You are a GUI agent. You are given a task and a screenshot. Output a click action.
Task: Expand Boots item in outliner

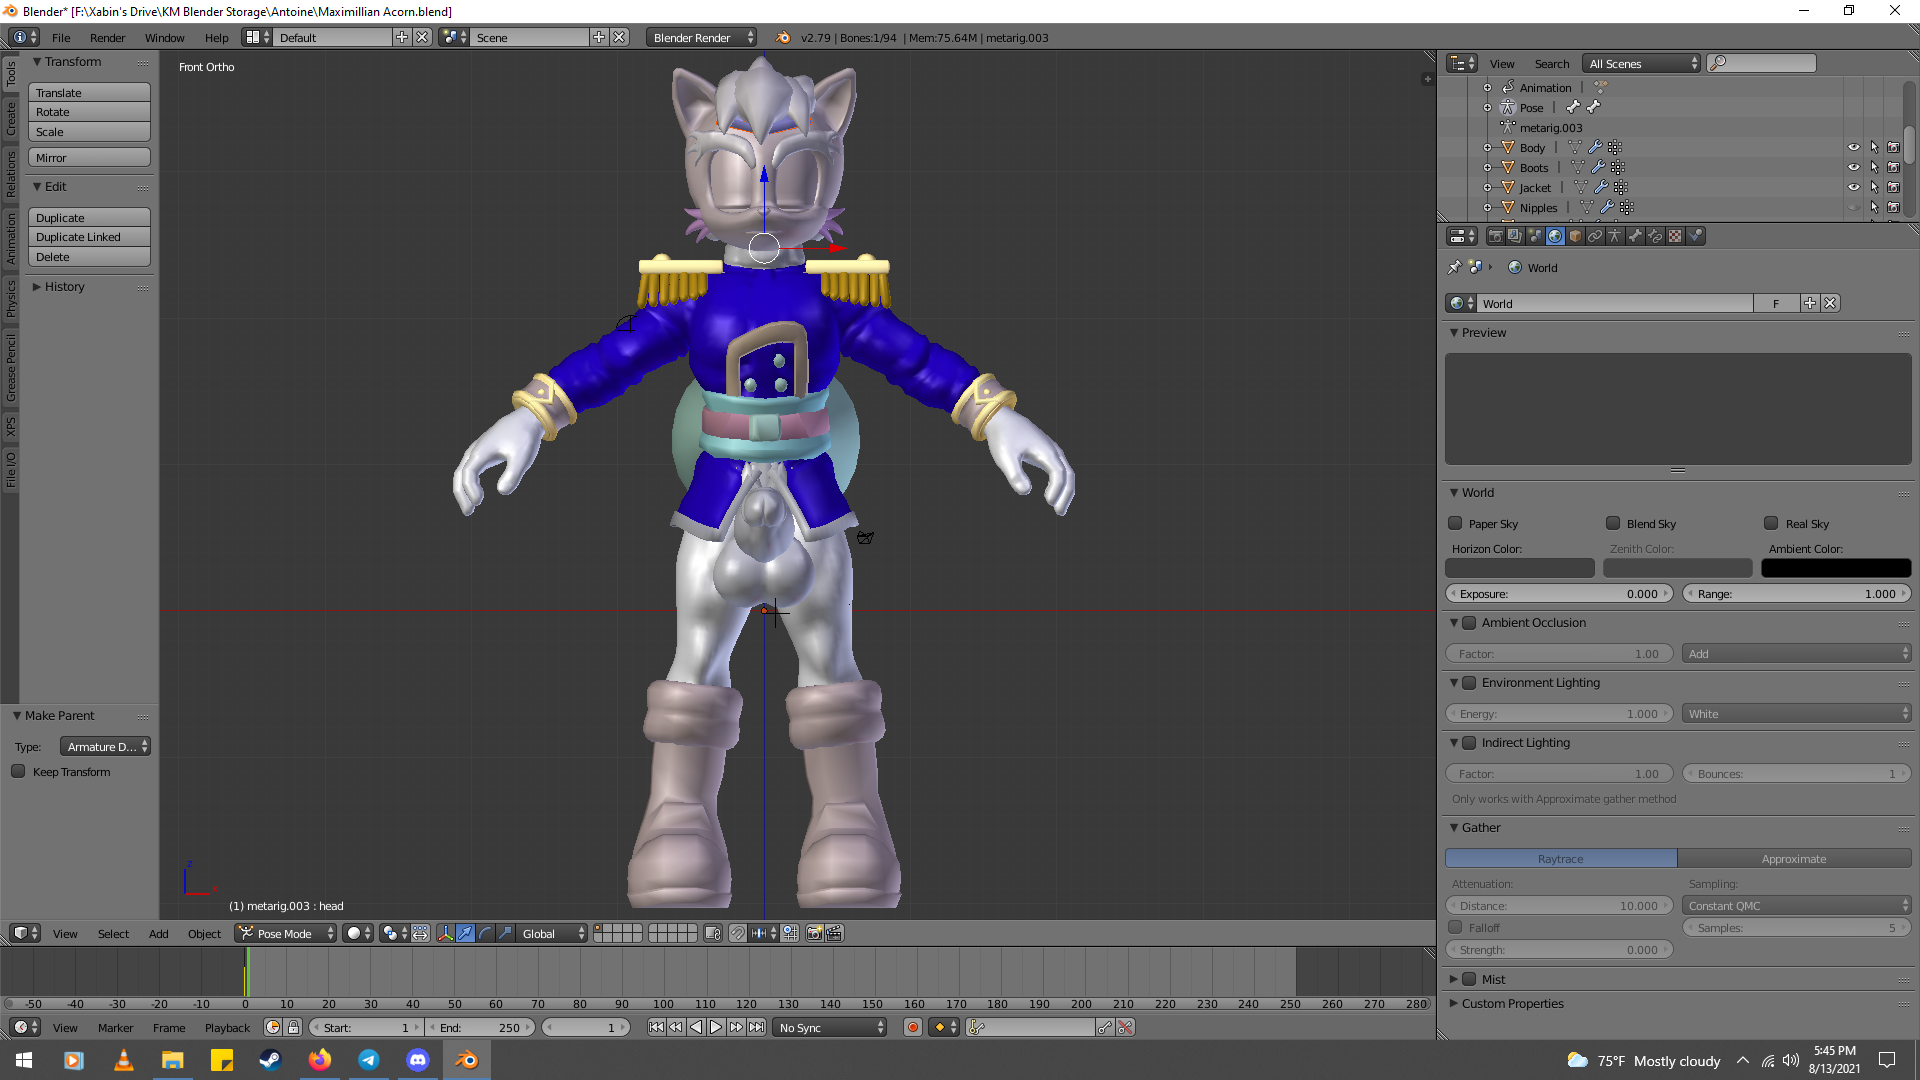[x=1487, y=167]
